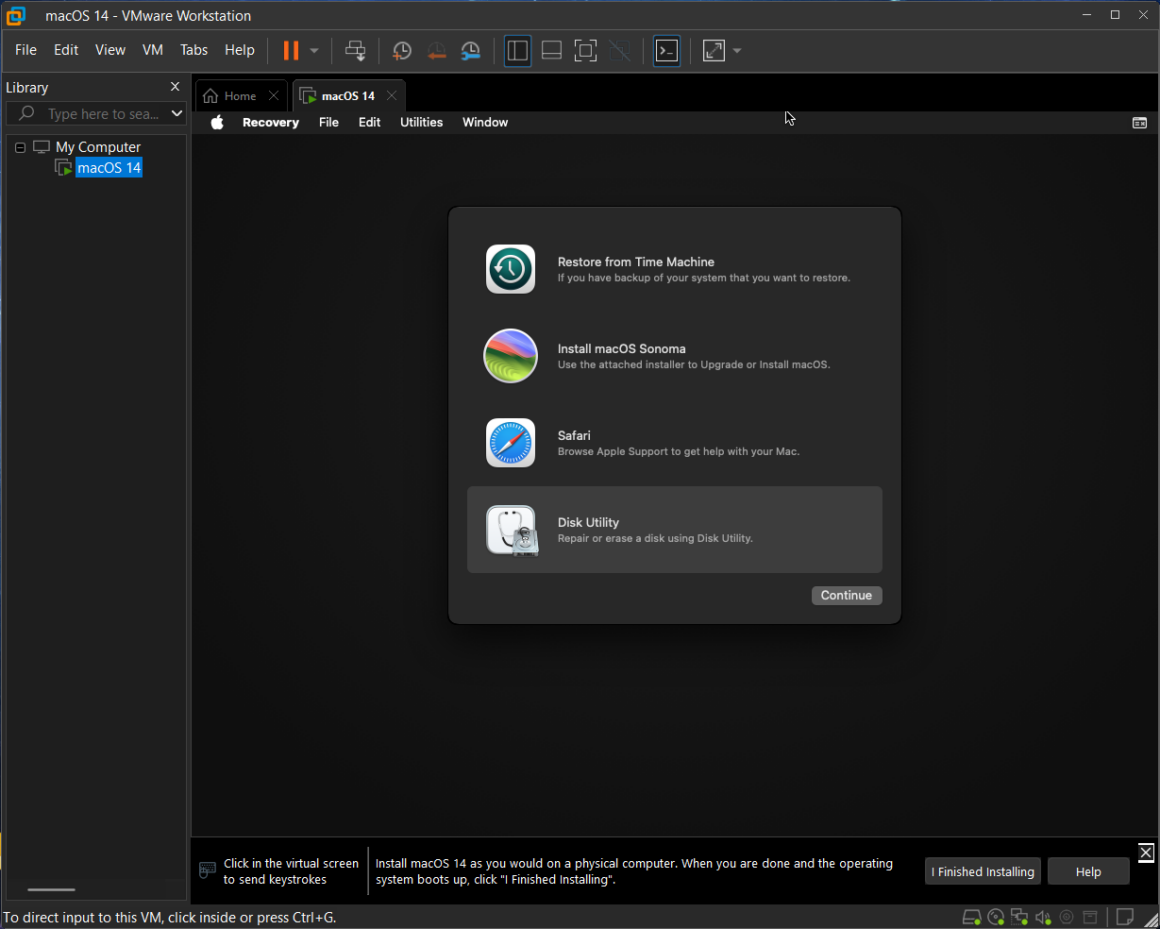
Task: Toggle the console view button
Action: tap(667, 50)
